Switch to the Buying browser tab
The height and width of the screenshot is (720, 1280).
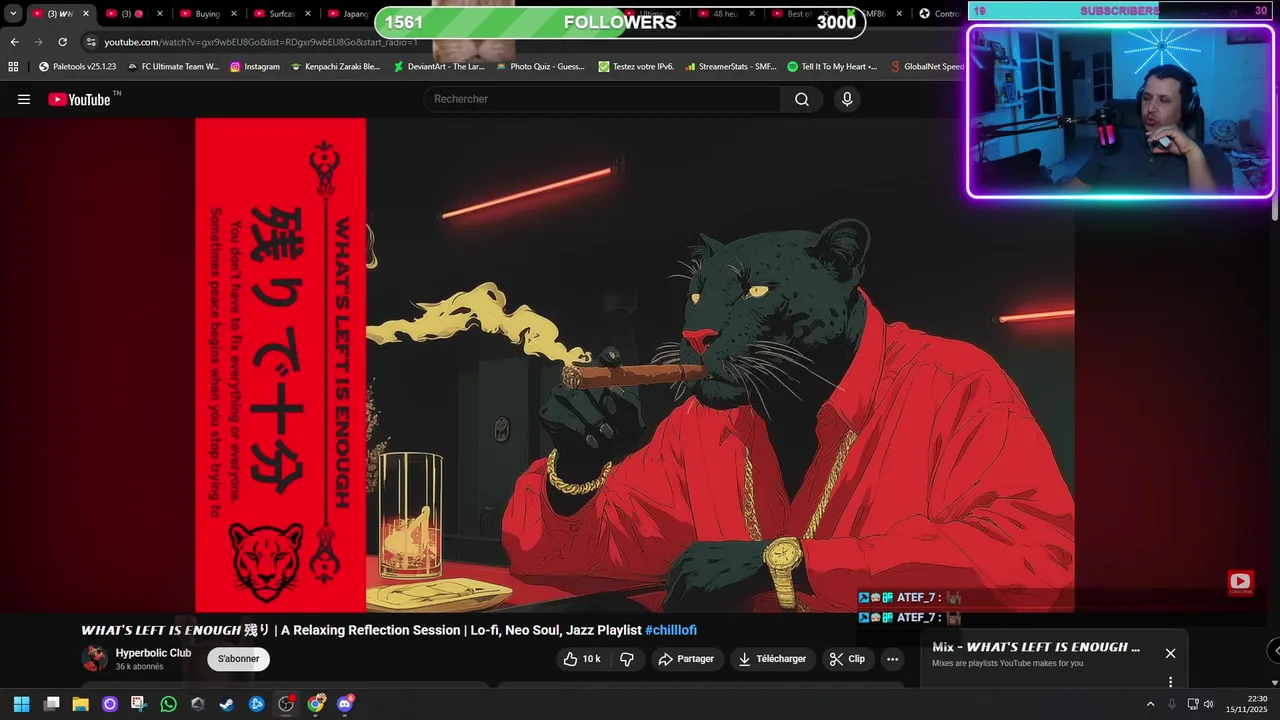point(207,14)
